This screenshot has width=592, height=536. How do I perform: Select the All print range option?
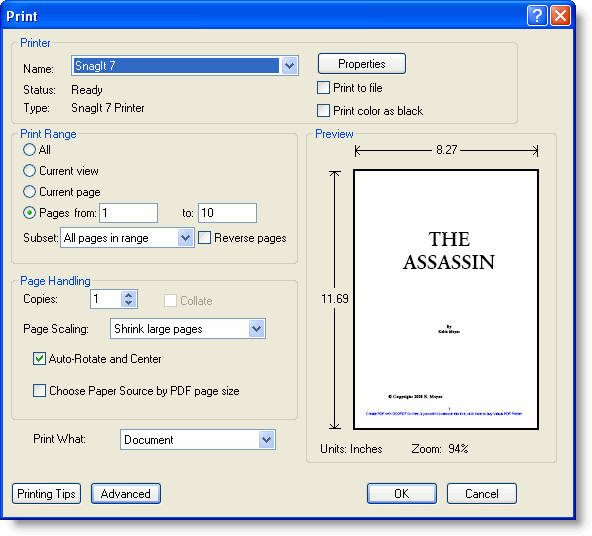point(29,150)
